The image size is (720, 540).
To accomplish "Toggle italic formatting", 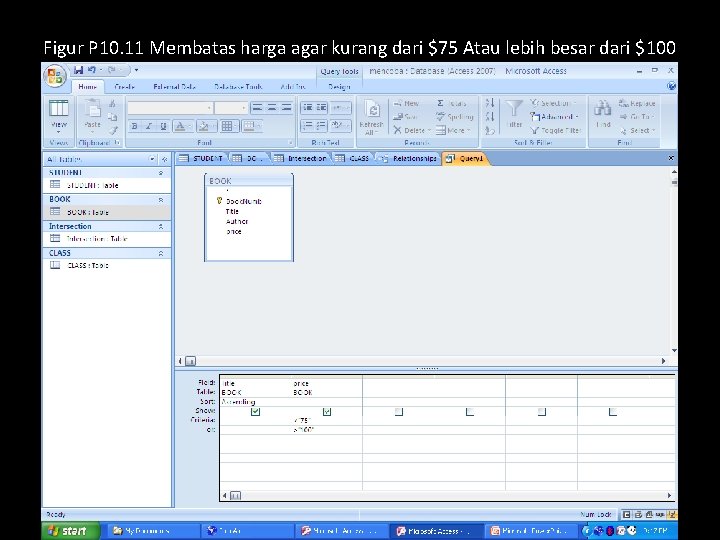I will [x=148, y=126].
